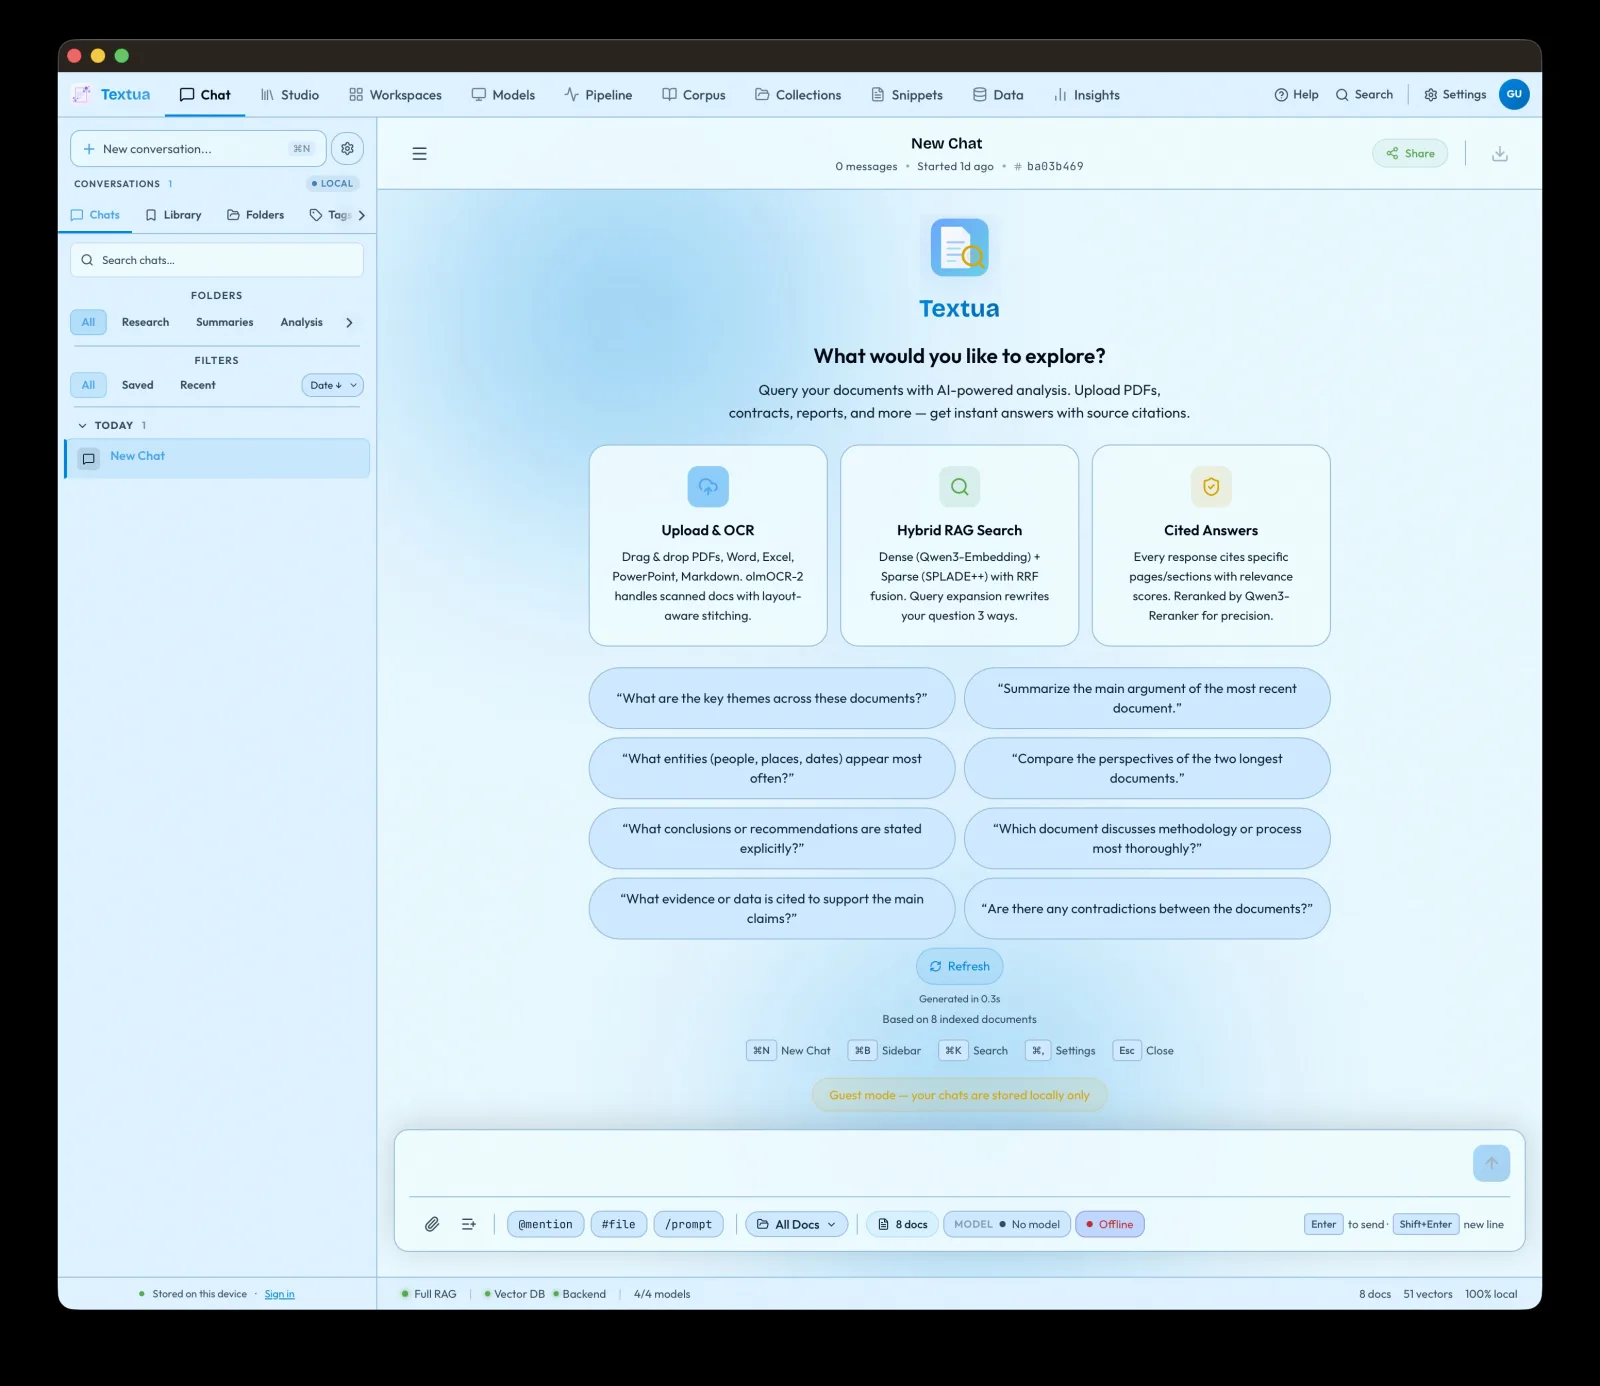The image size is (1600, 1386).
Task: Toggle the hamburger menu in chat header
Action: click(420, 153)
